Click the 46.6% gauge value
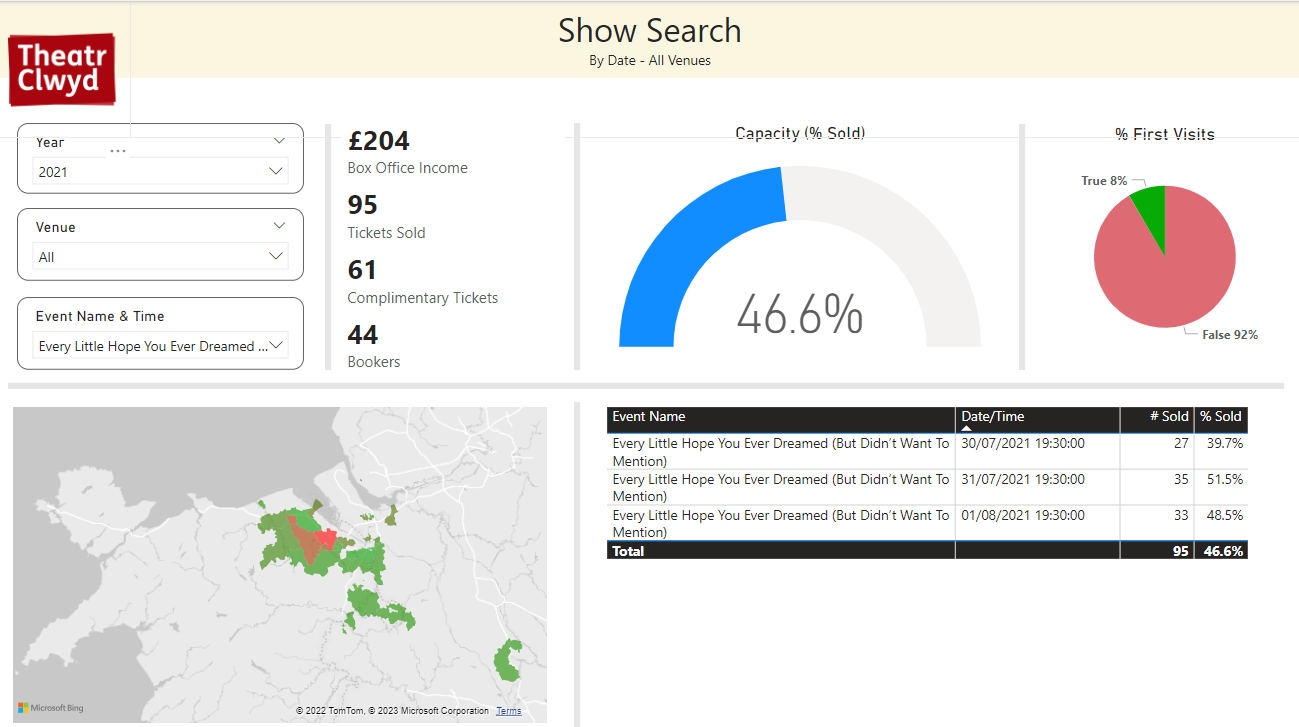Screen dimensions: 1299x727 pos(800,314)
